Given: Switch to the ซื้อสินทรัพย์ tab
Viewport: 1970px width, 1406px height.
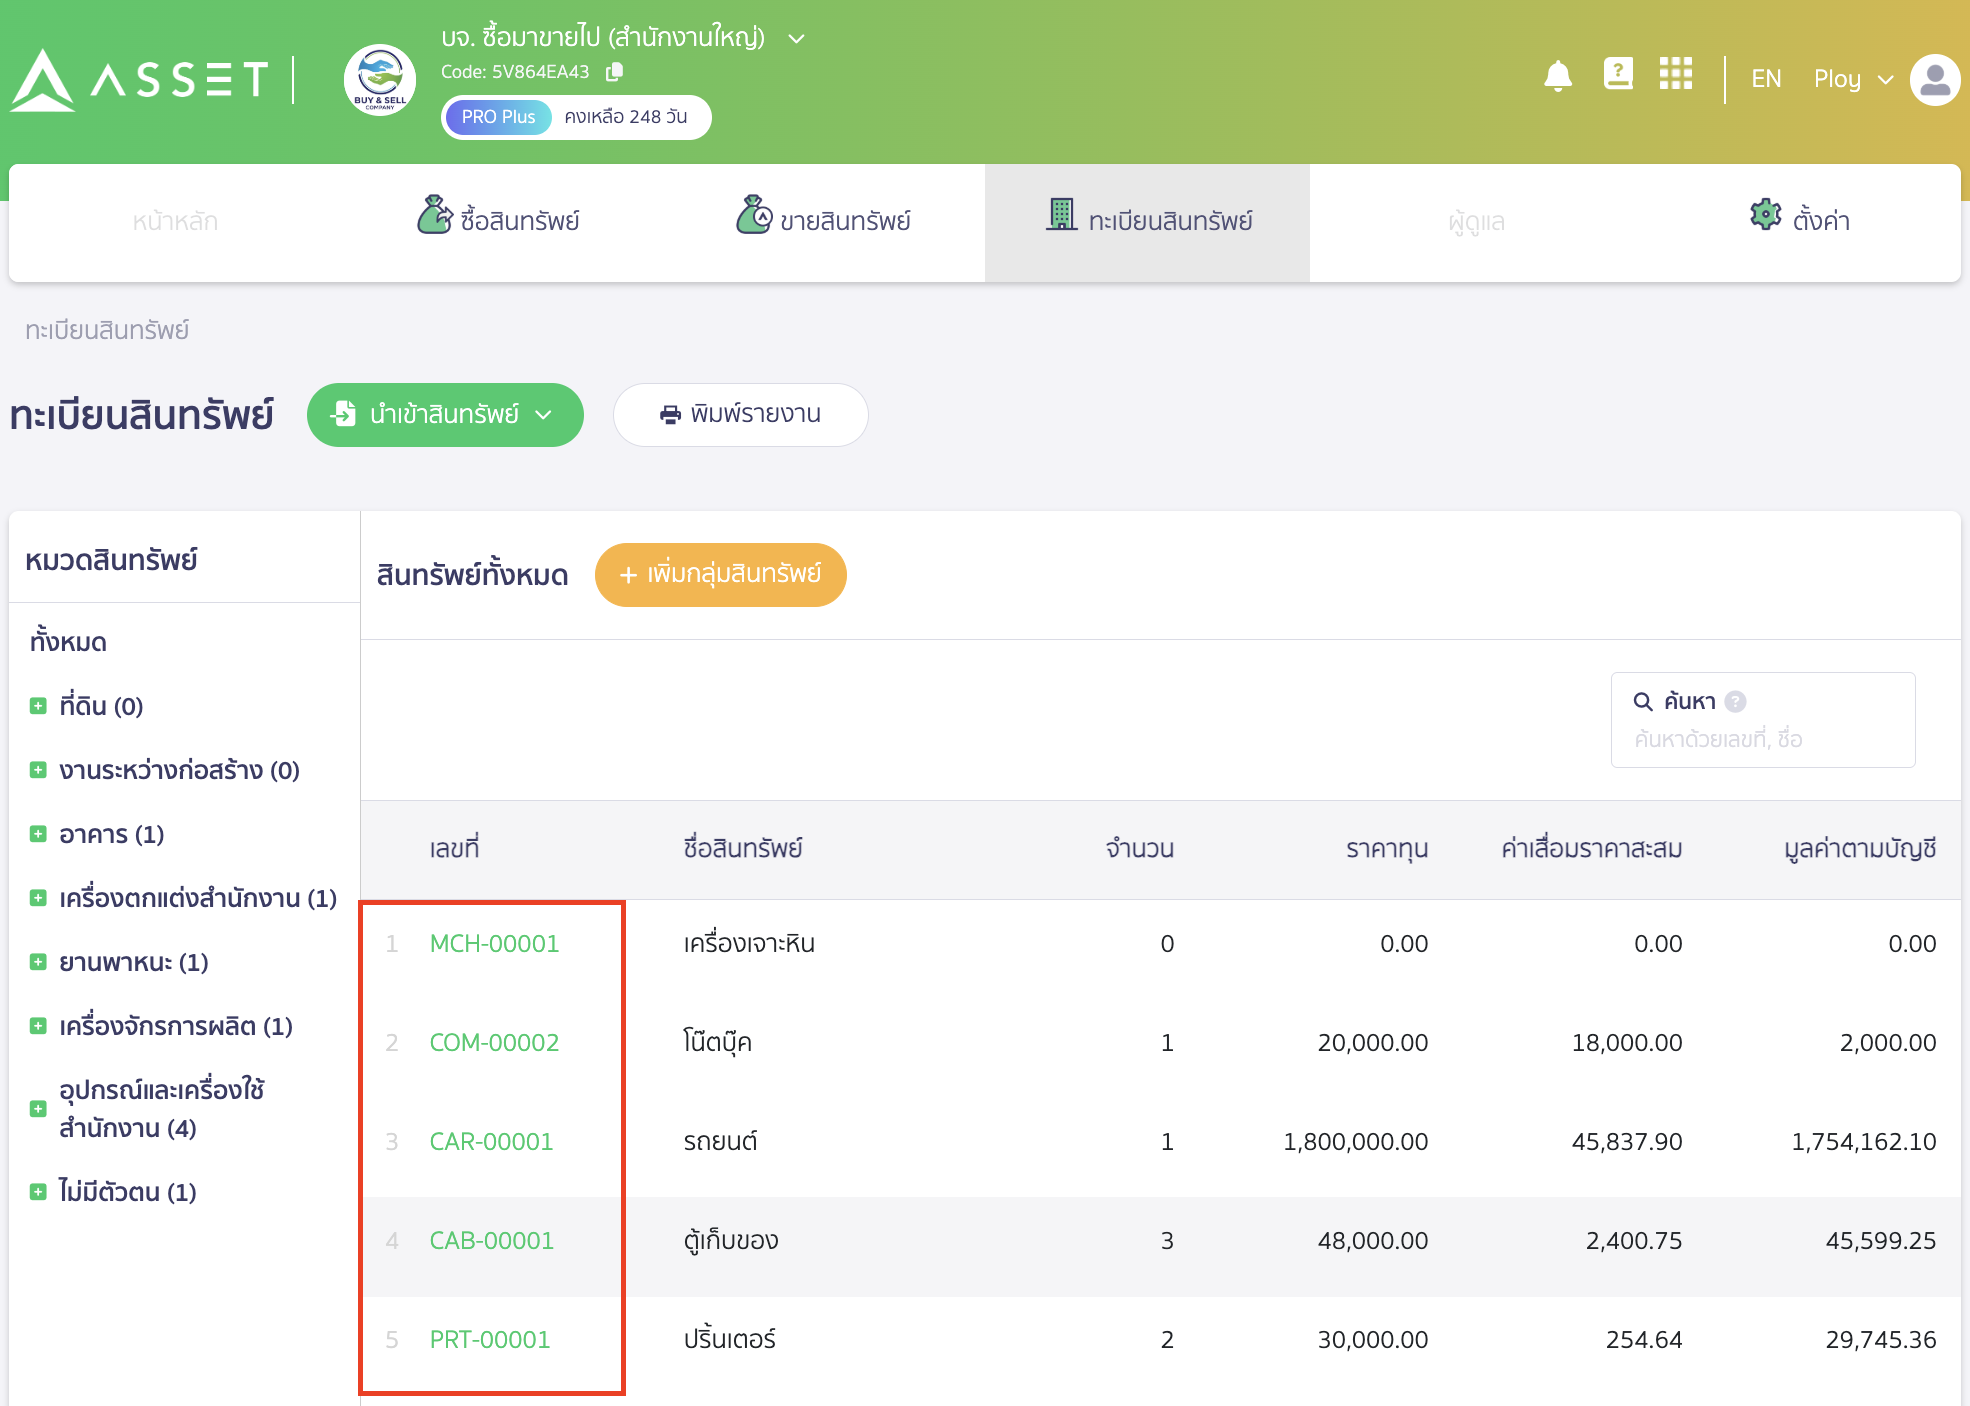Looking at the screenshot, I should click(499, 220).
